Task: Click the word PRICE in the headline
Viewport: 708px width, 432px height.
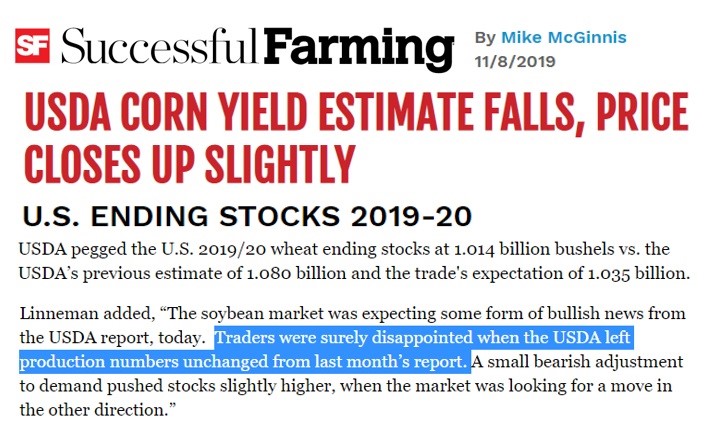Action: tap(643, 112)
